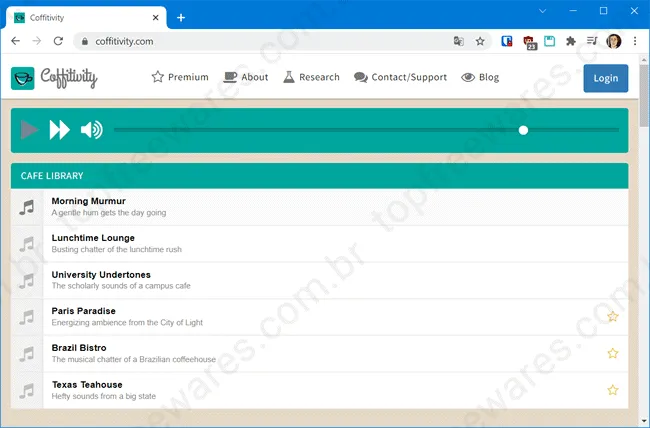Open the tab search chevron
The height and width of the screenshot is (428, 650).
(x=542, y=11)
